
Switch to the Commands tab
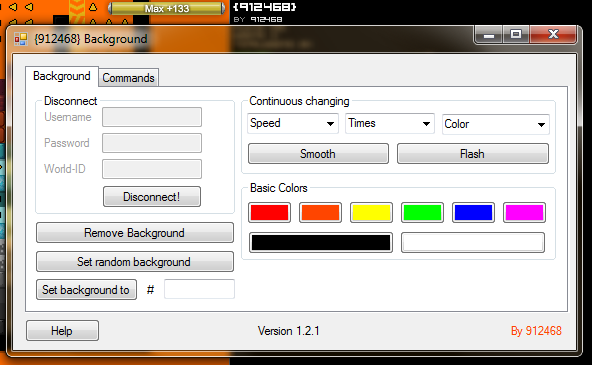pos(128,78)
